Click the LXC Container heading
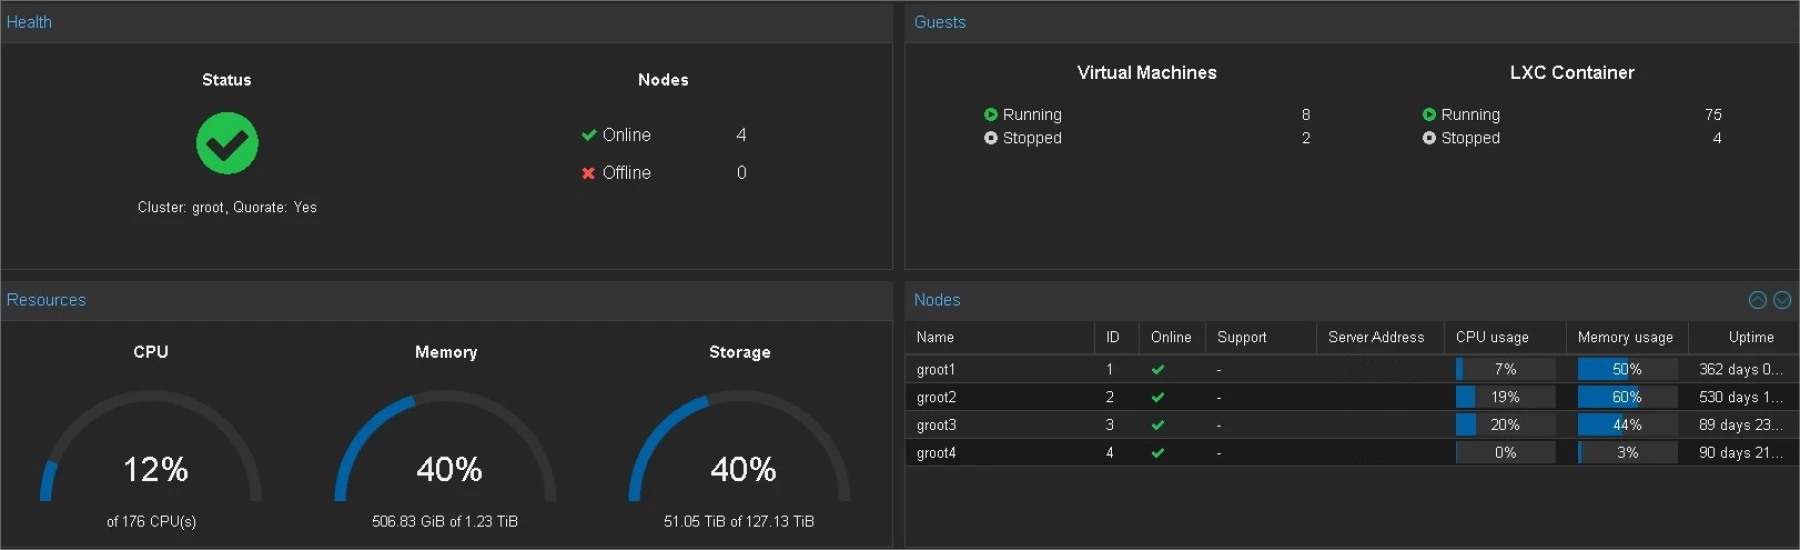This screenshot has height=550, width=1800. click(1572, 73)
